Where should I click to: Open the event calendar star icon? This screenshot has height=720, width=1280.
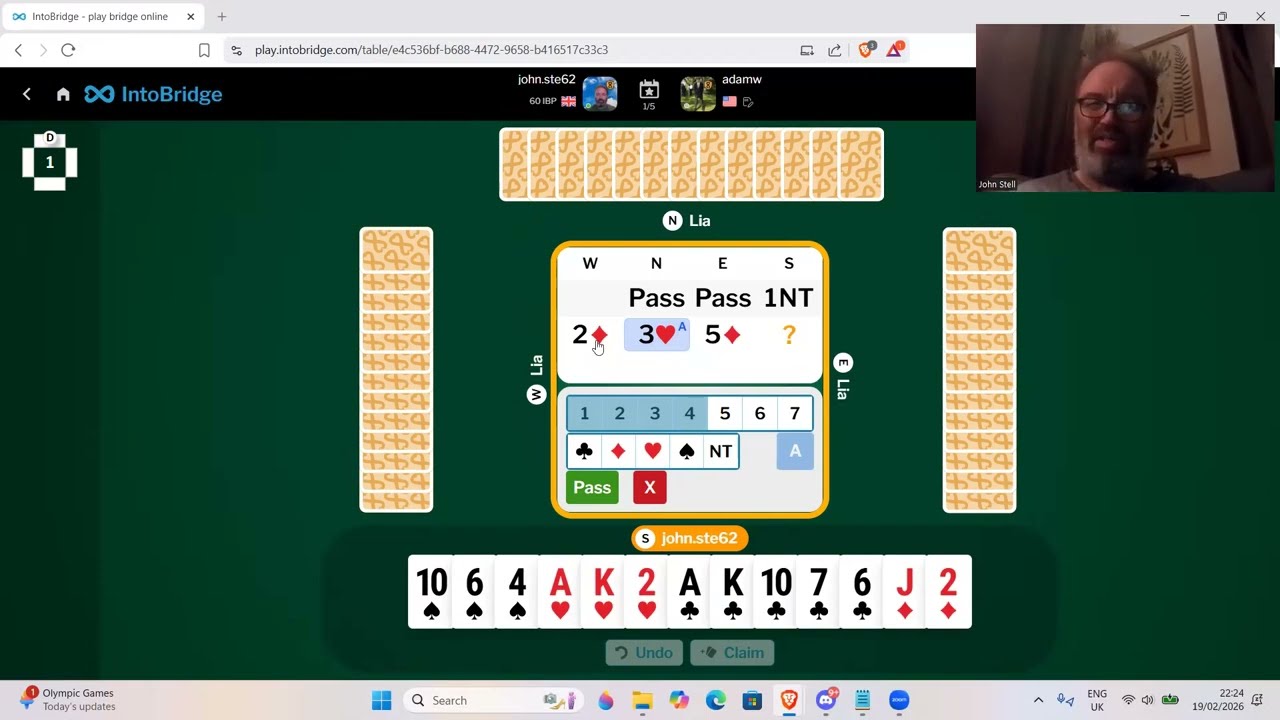click(x=649, y=90)
